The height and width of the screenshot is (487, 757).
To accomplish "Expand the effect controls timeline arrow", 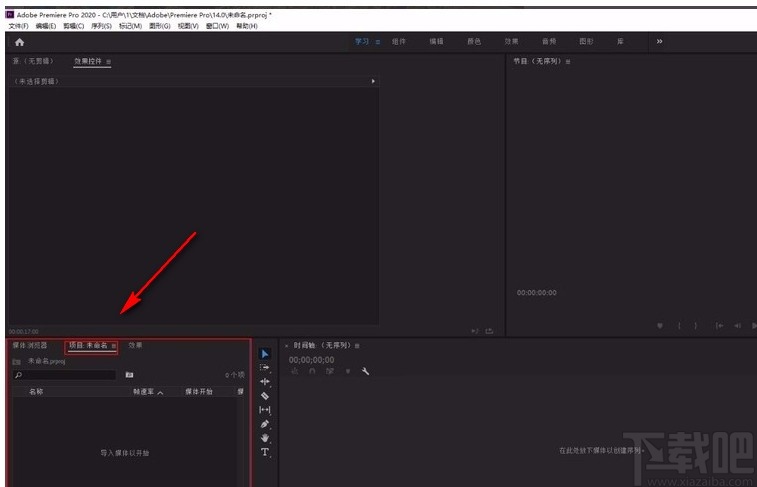I will [373, 81].
